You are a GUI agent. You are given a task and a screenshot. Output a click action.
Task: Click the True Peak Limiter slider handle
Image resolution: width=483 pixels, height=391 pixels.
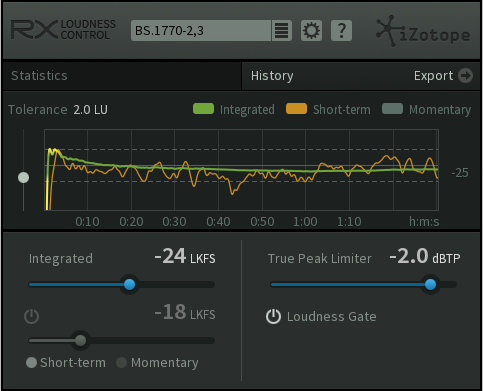(430, 284)
